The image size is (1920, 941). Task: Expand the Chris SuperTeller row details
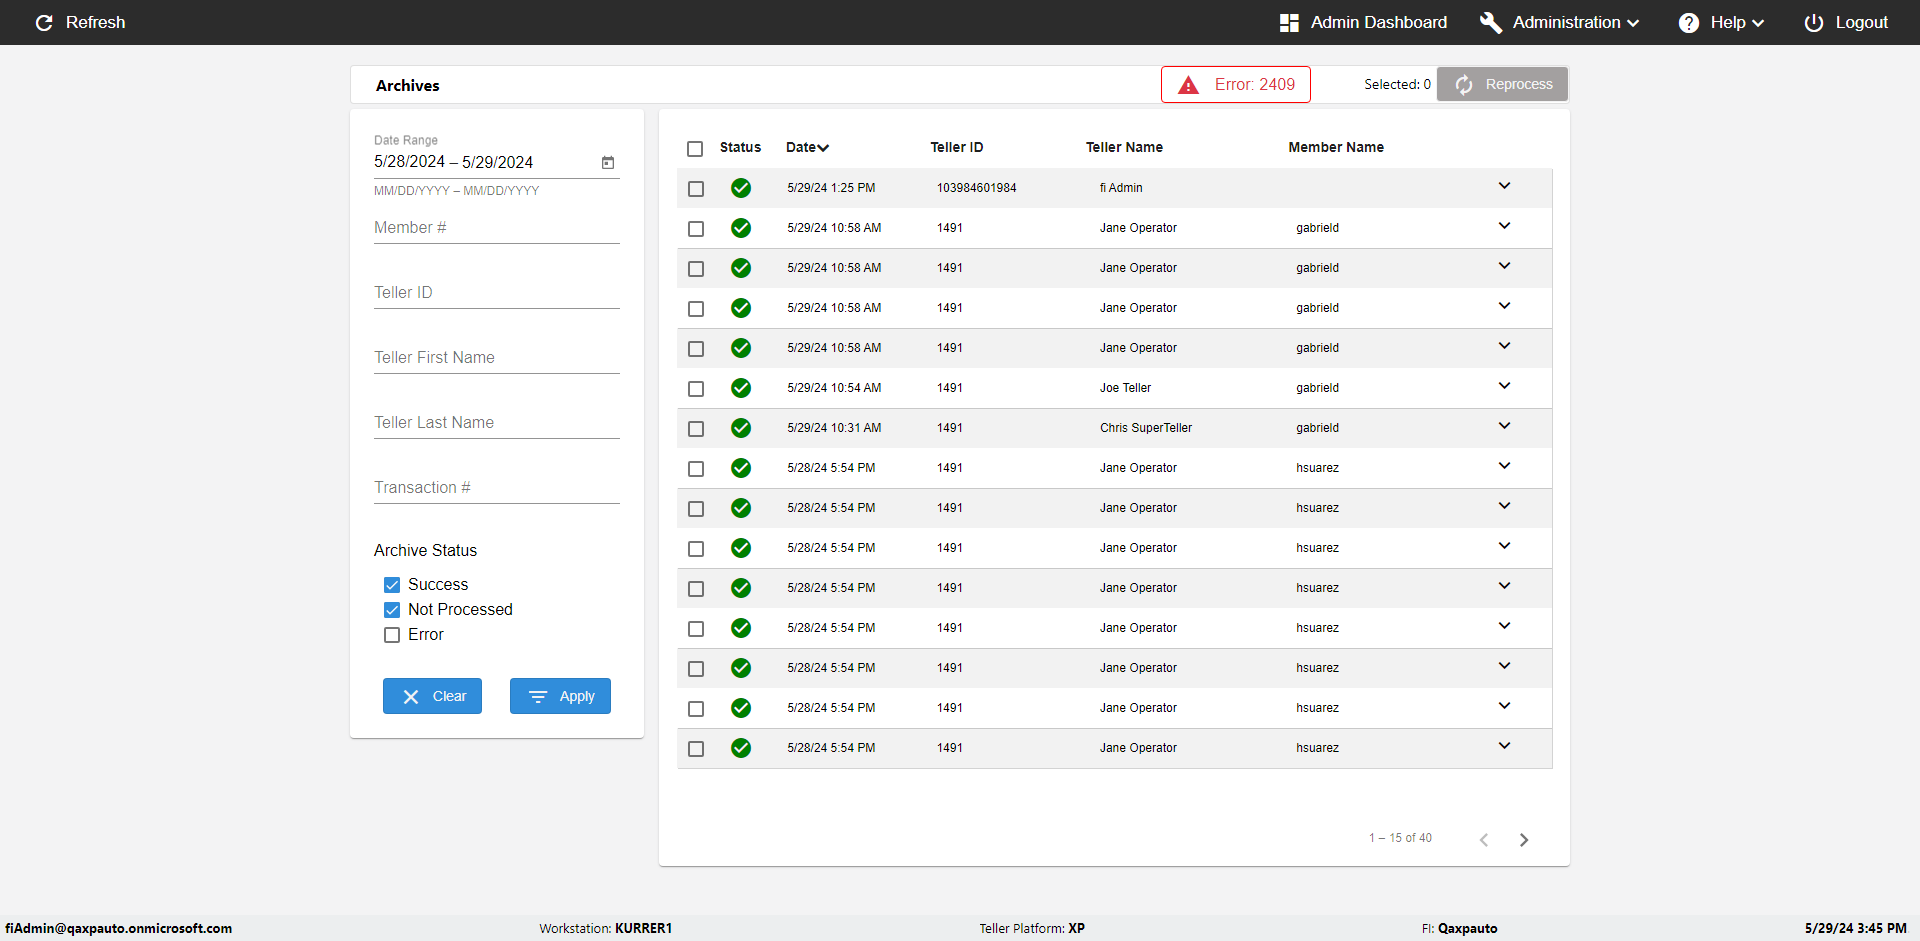coord(1504,426)
